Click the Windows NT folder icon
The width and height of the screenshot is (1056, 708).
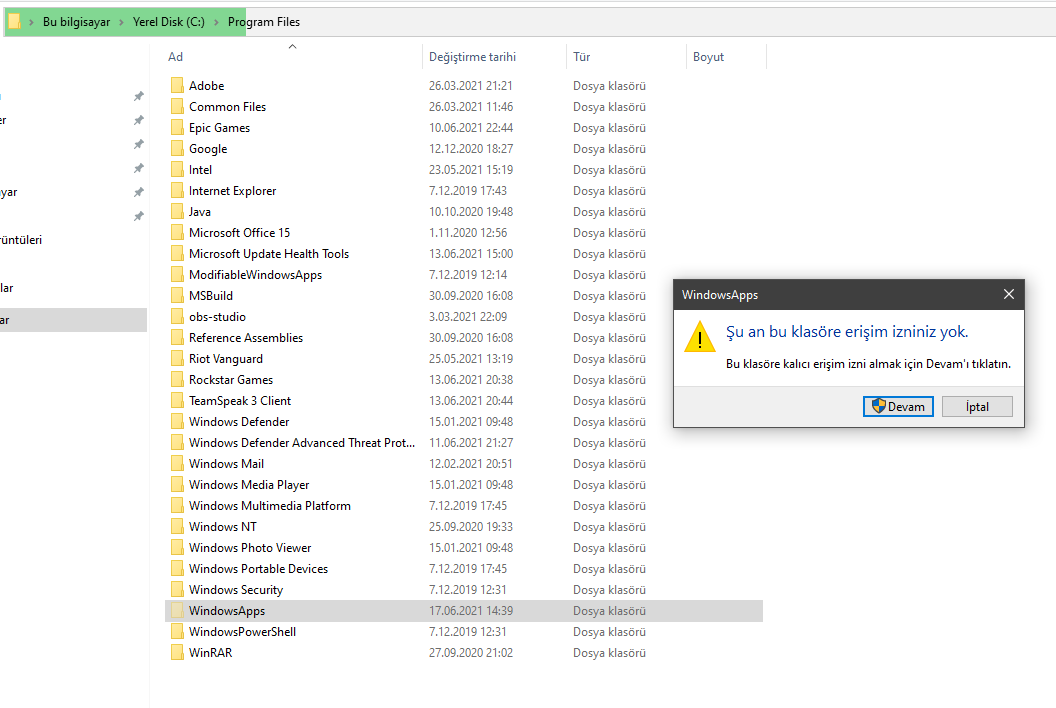177,527
